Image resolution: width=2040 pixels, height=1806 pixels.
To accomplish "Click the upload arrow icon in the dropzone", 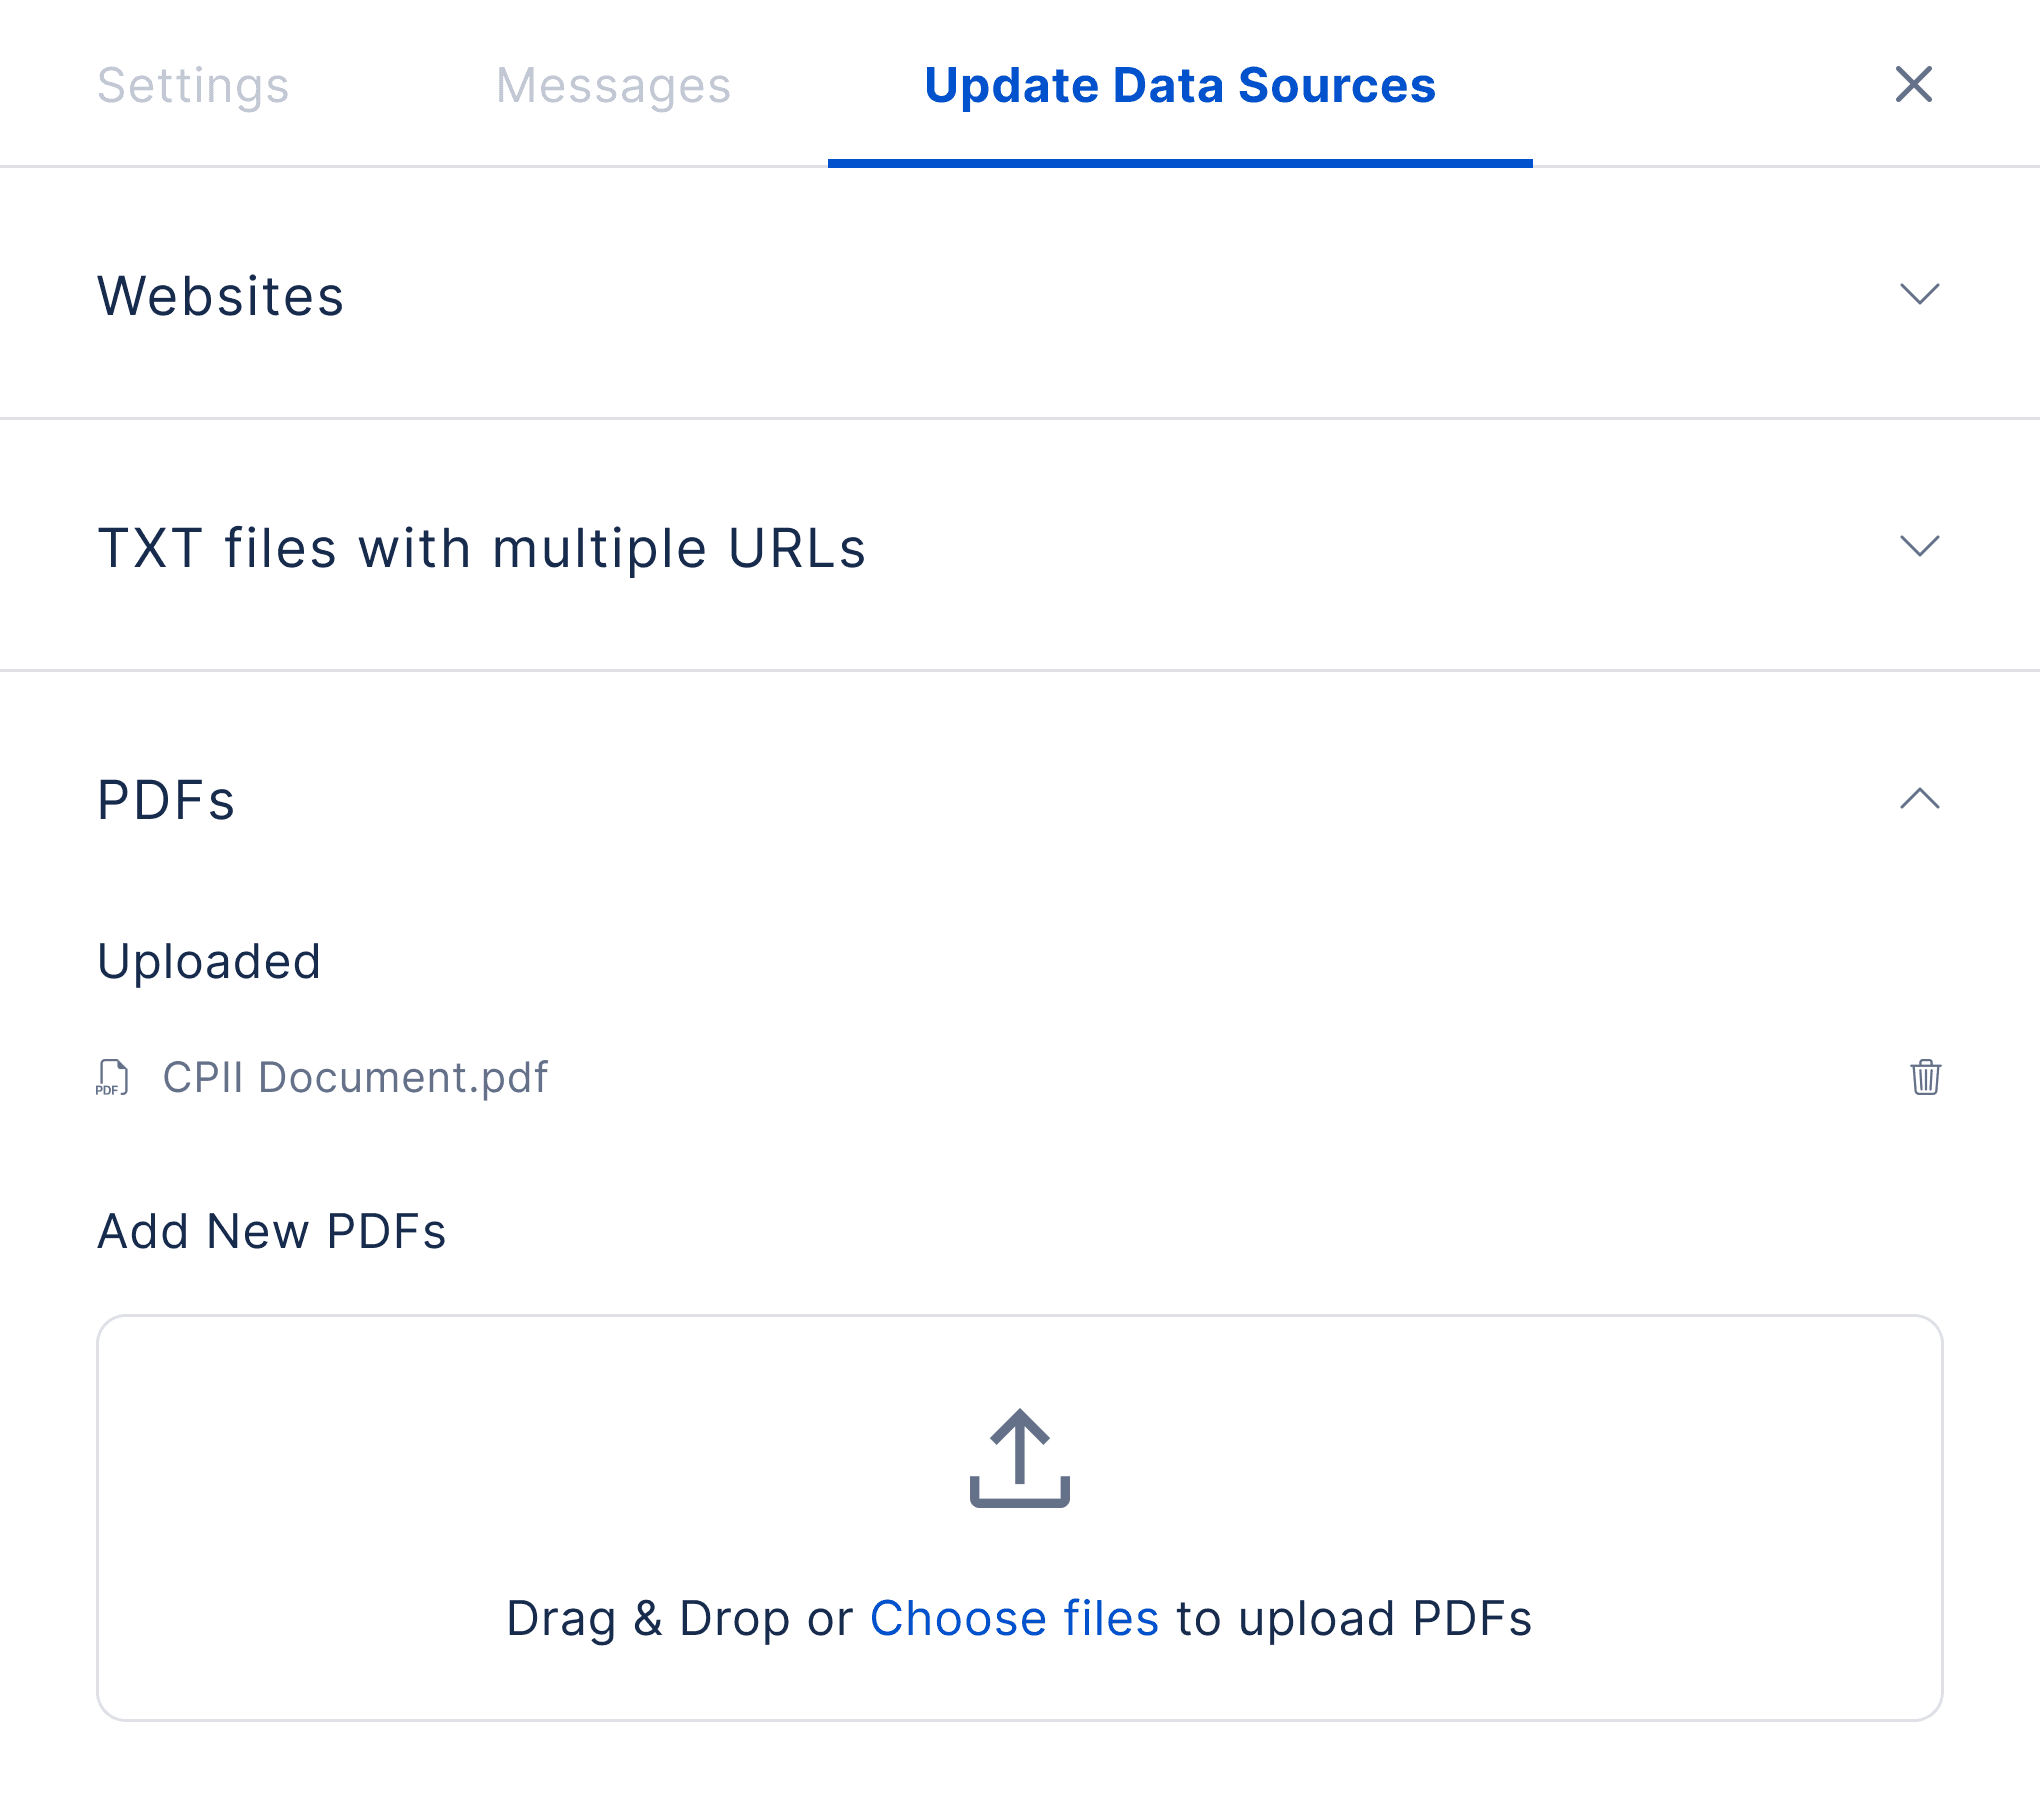I will click(x=1020, y=1458).
